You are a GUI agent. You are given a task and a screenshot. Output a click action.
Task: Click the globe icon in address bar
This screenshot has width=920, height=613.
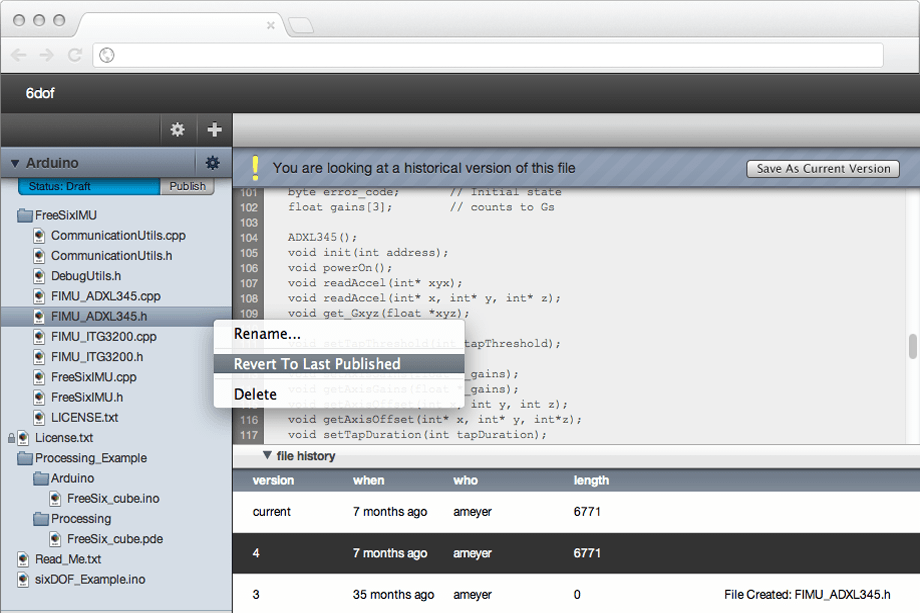106,55
